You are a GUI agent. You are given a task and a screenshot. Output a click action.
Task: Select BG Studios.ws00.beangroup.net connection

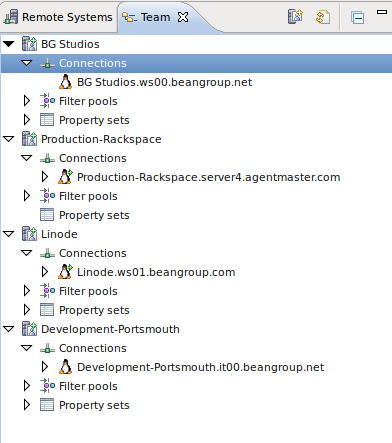165,82
